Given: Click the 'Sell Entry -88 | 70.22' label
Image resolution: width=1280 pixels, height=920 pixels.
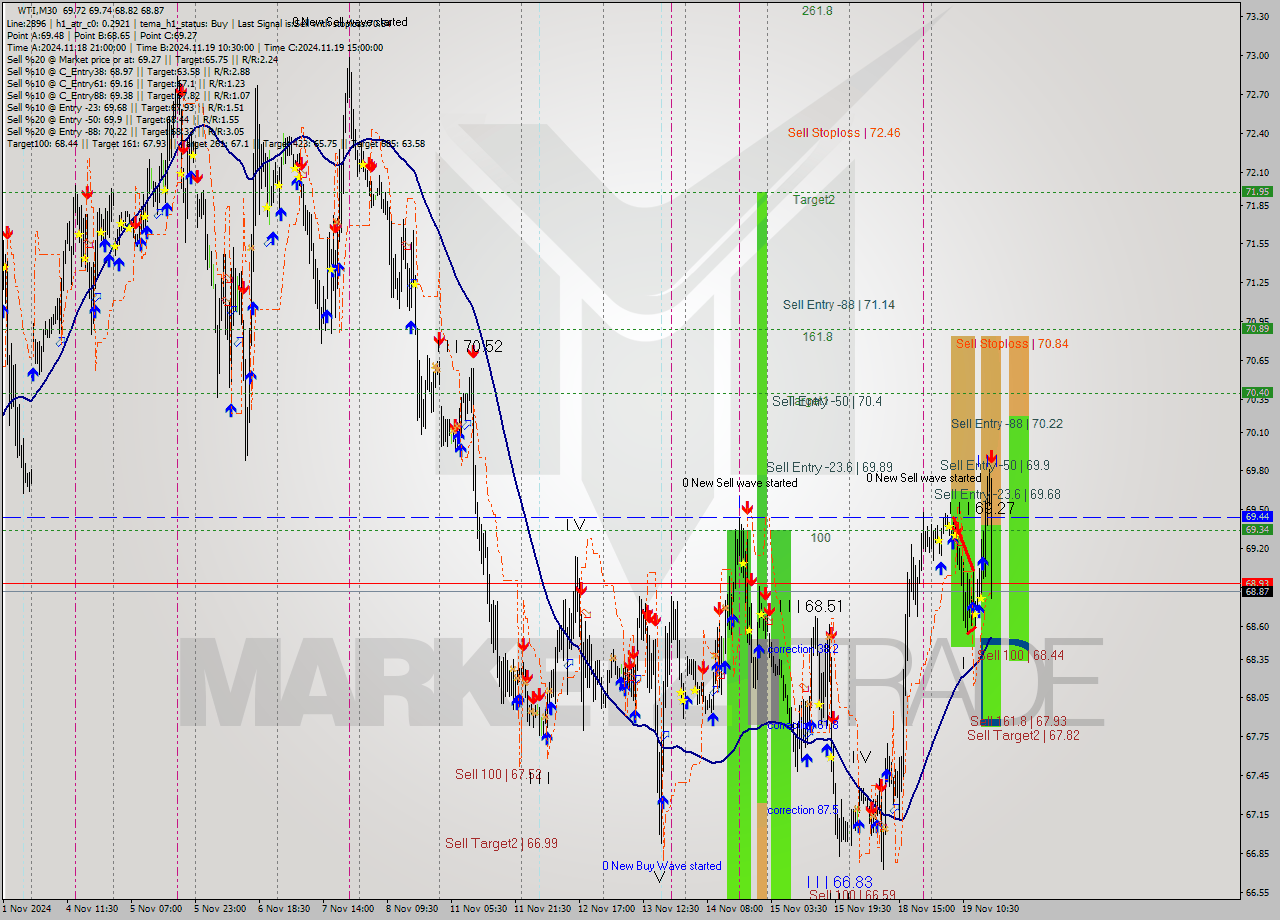Looking at the screenshot, I should [1007, 424].
